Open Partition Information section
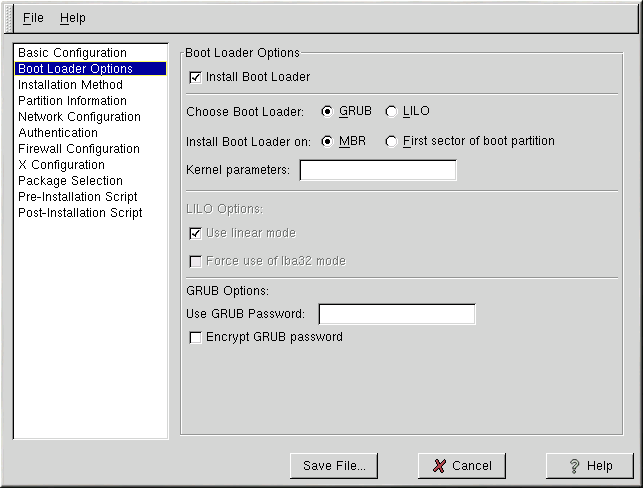Viewport: 643px width, 488px height. click(x=72, y=101)
